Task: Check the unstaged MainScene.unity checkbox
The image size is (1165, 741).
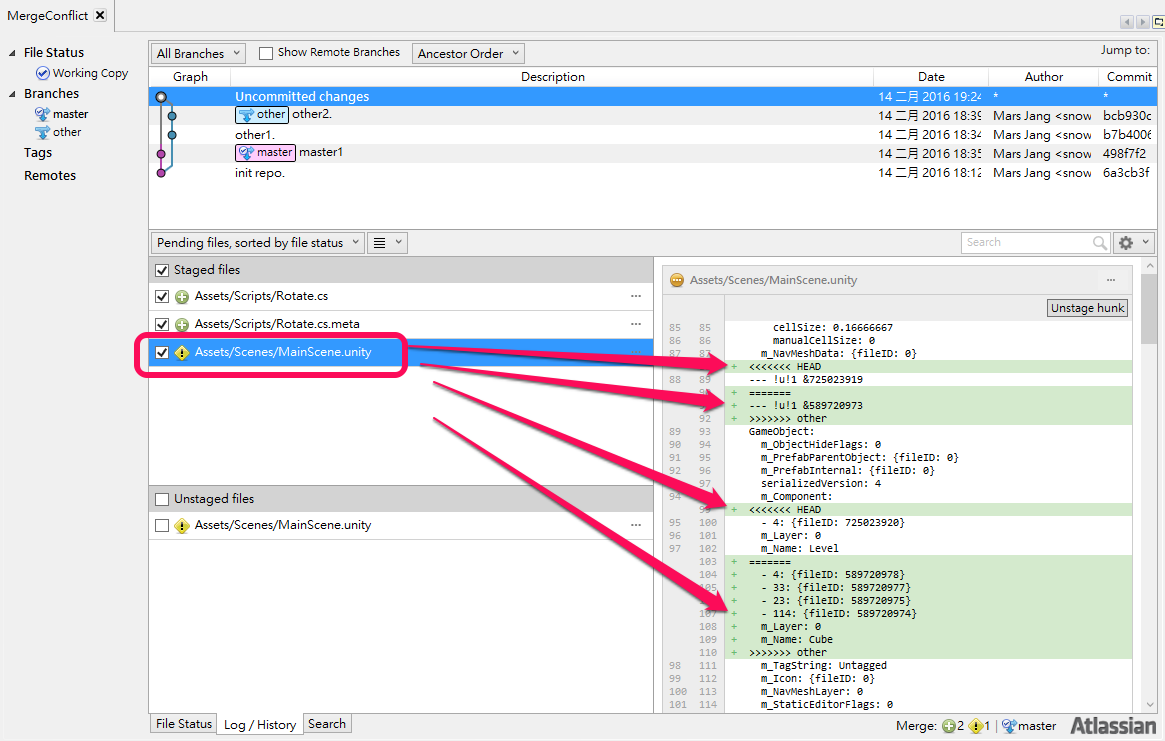Action: (x=162, y=524)
